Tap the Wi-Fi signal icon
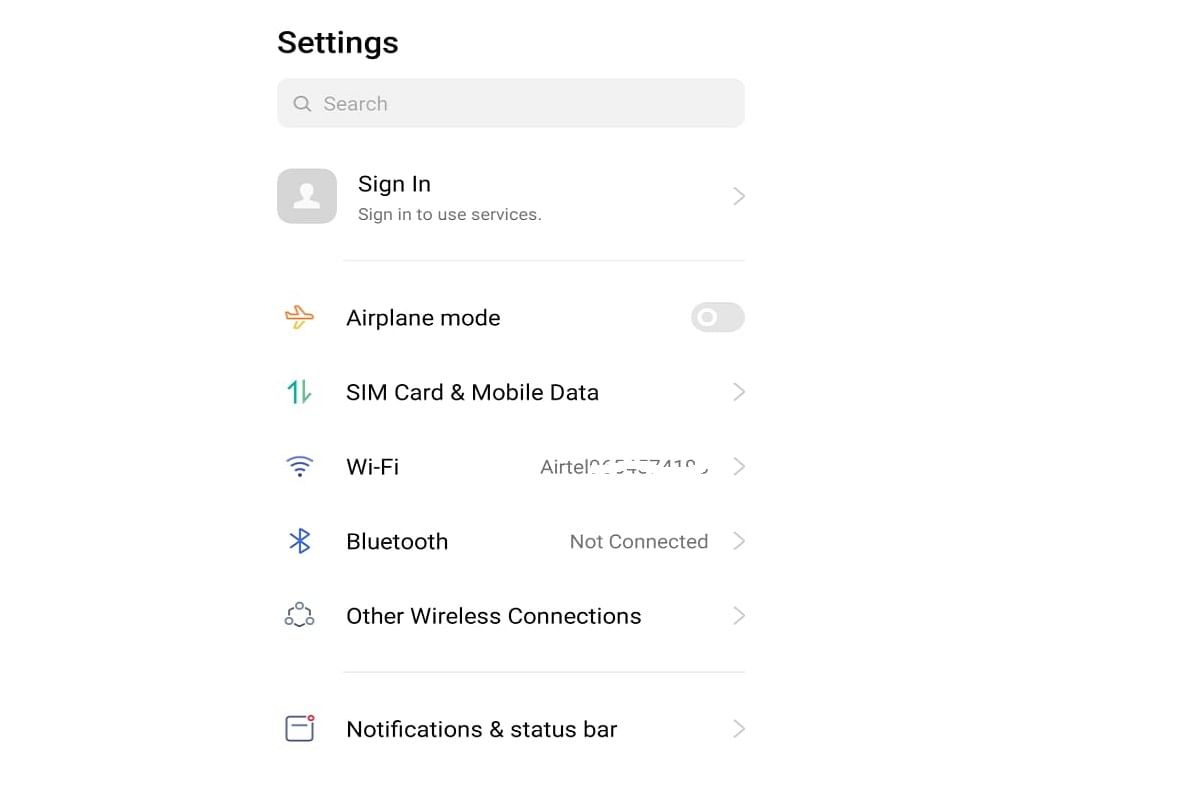Image resolution: width=1200 pixels, height=800 pixels. click(298, 466)
